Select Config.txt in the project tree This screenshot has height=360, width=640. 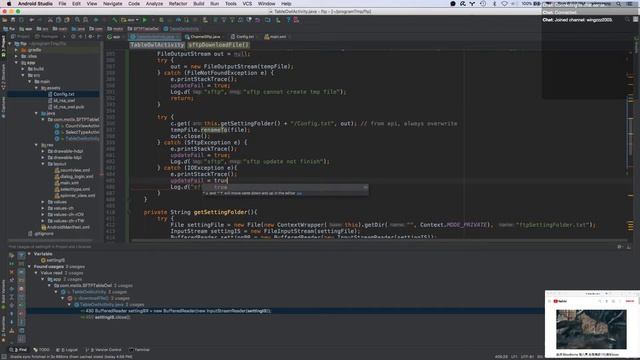(63, 94)
